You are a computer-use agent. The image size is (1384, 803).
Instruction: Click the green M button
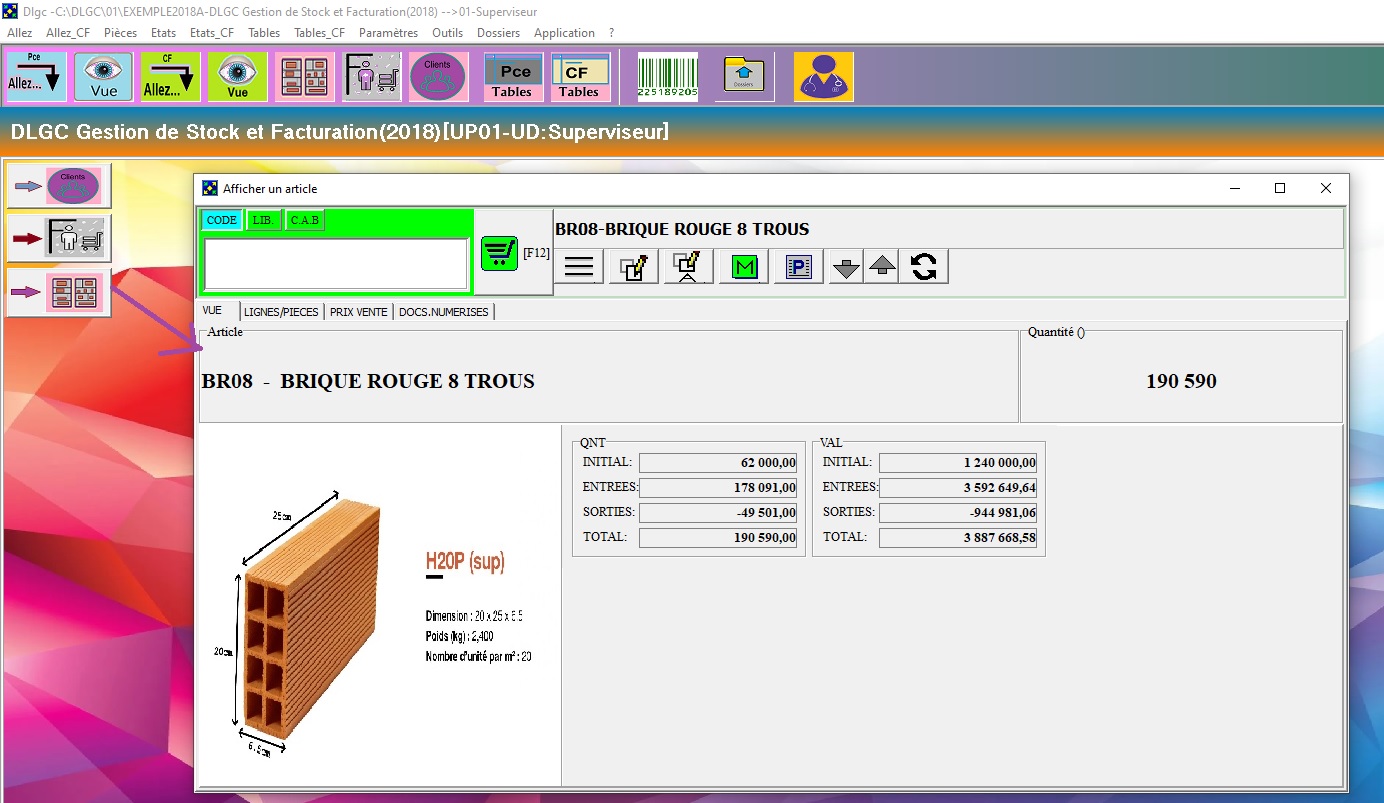pos(743,267)
